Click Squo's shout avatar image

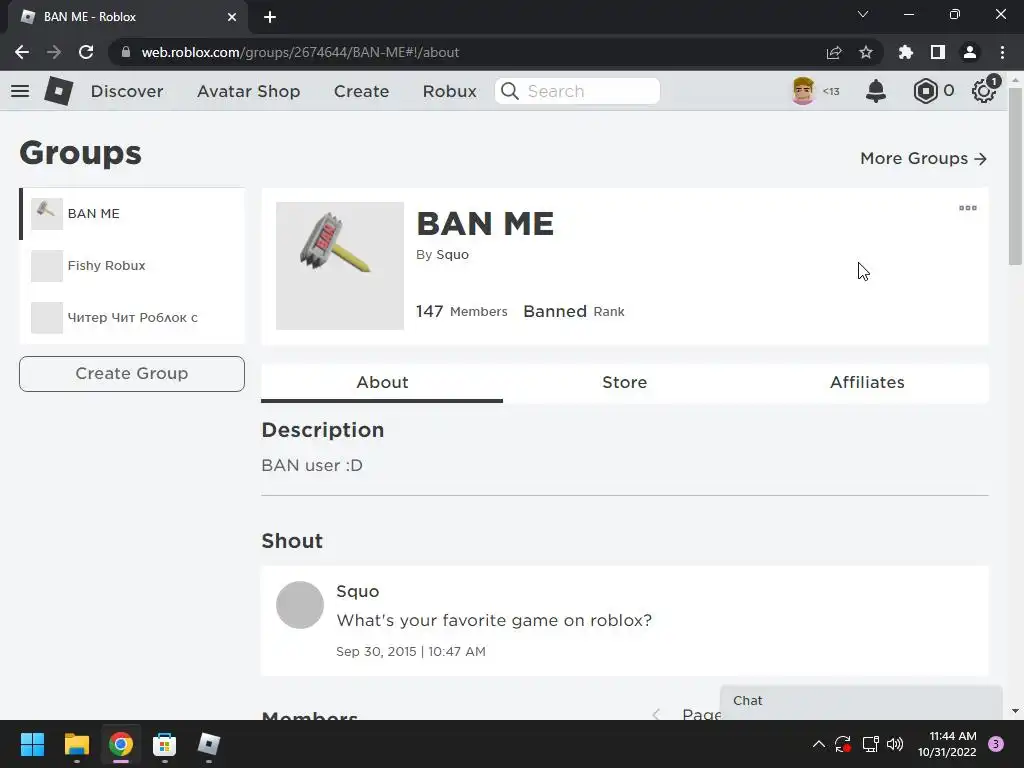point(300,605)
